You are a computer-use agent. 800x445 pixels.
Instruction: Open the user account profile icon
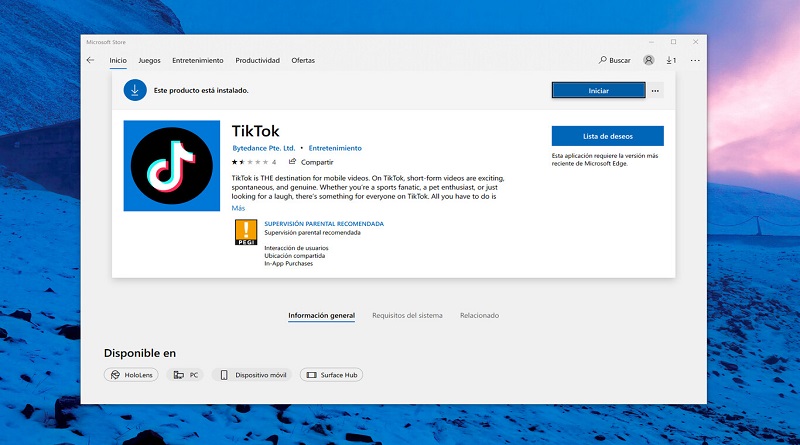648,60
